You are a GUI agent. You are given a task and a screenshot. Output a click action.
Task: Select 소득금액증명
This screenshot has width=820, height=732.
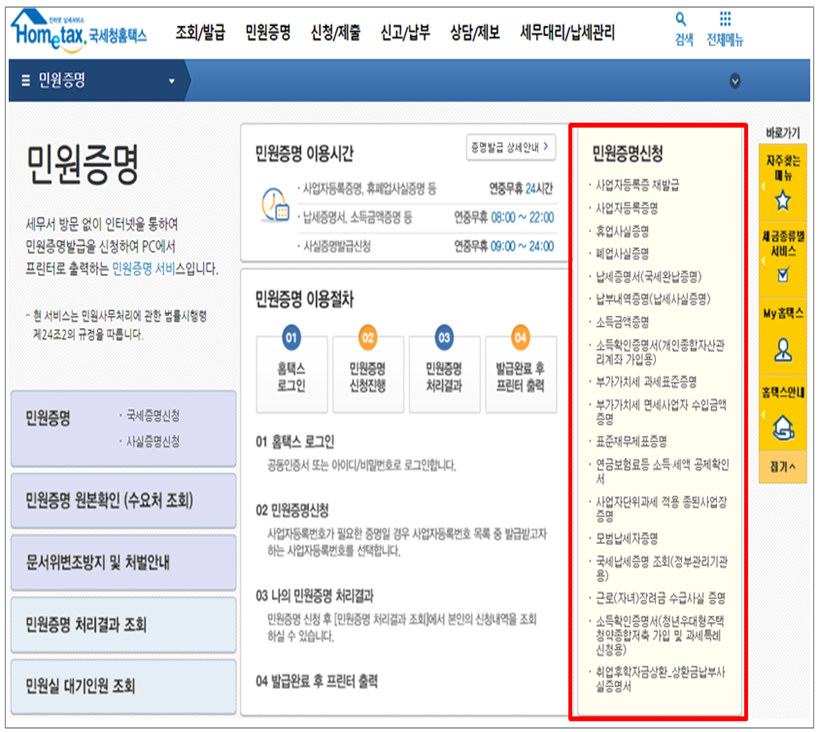(622, 322)
